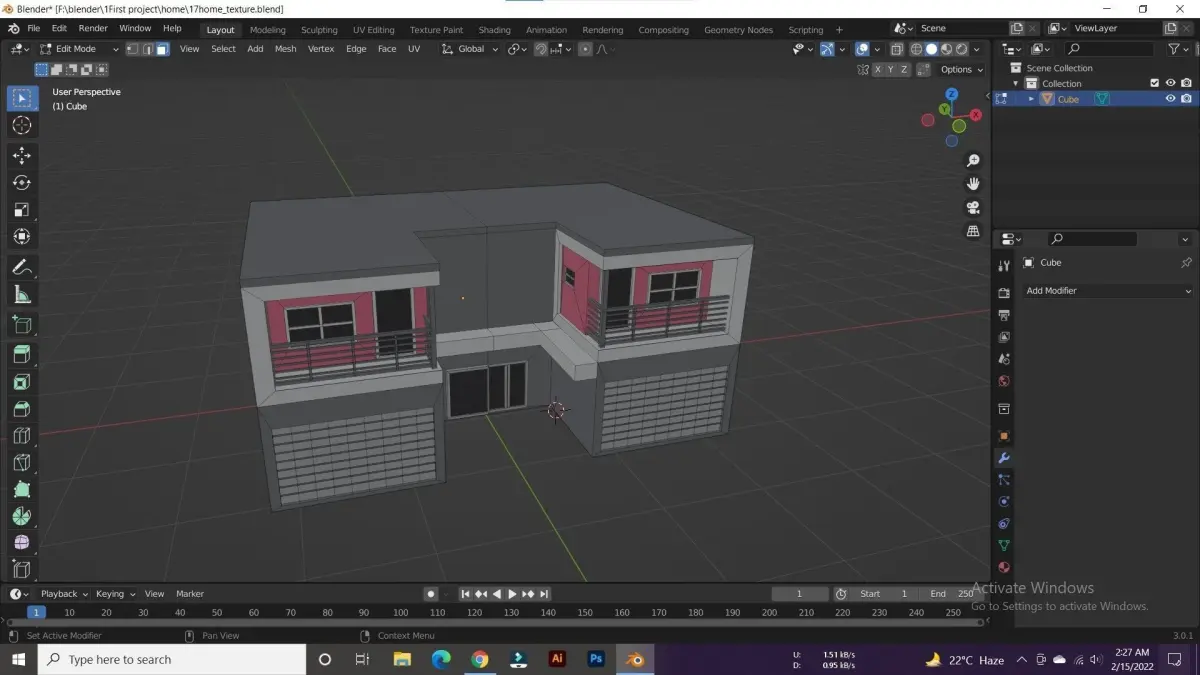Click current frame number field

tap(800, 594)
